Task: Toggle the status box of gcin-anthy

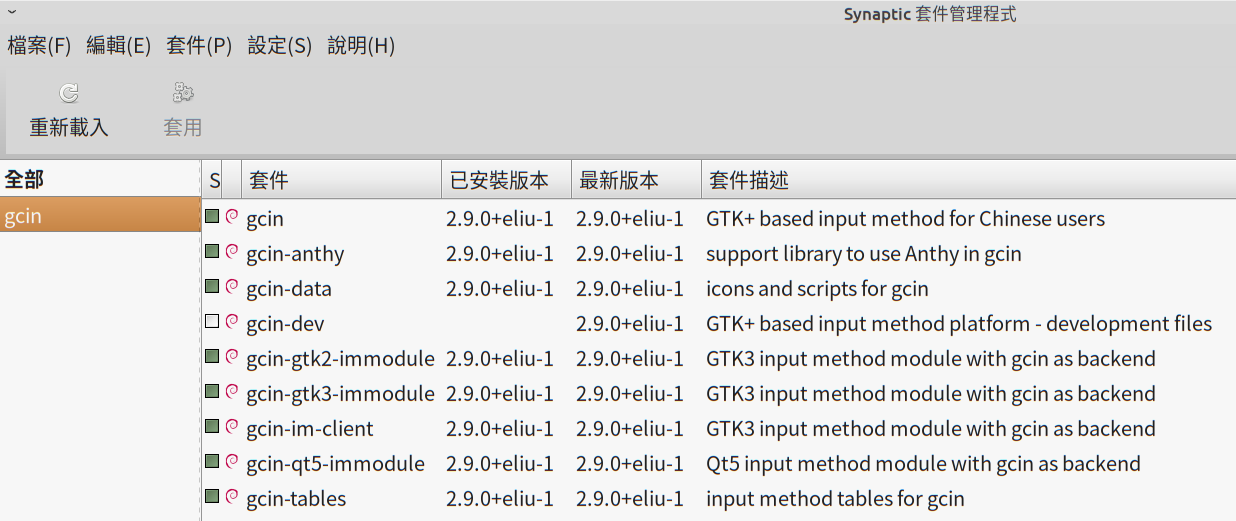Action: 212,251
